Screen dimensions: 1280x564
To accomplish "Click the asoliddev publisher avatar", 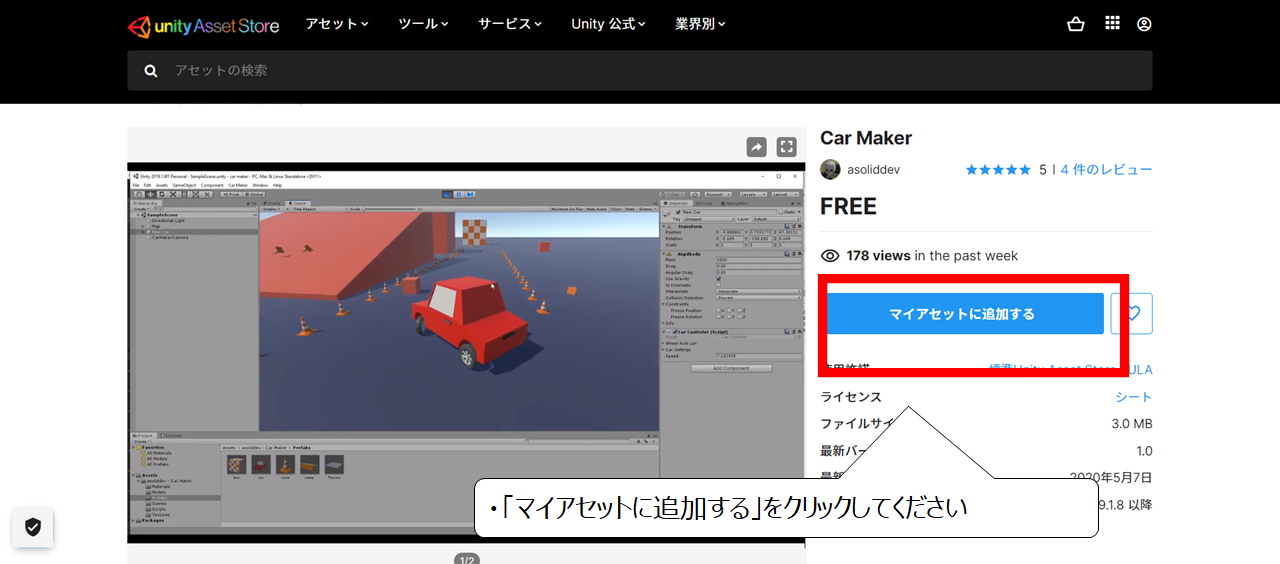I will click(x=830, y=170).
